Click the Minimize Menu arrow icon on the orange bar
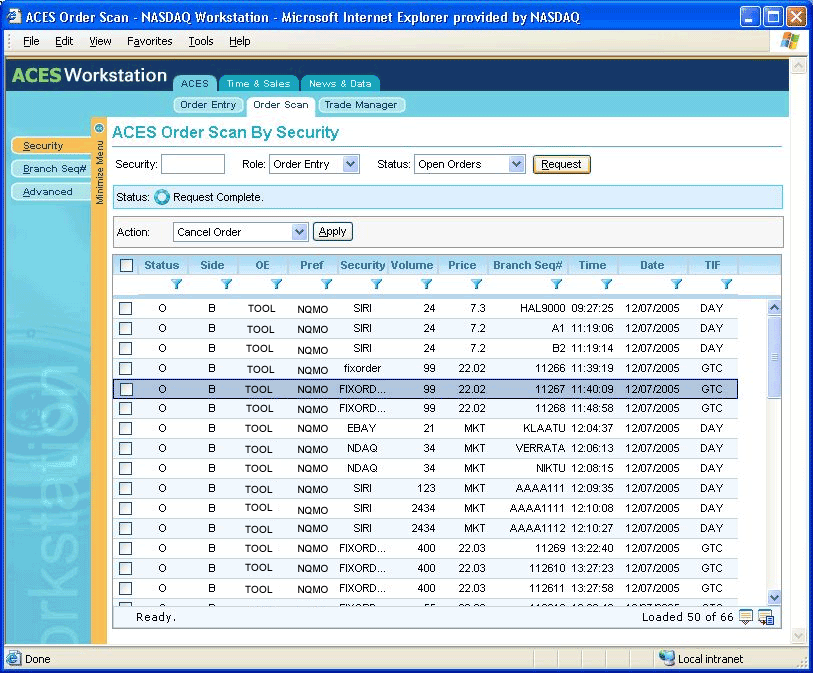 pyautogui.click(x=99, y=128)
